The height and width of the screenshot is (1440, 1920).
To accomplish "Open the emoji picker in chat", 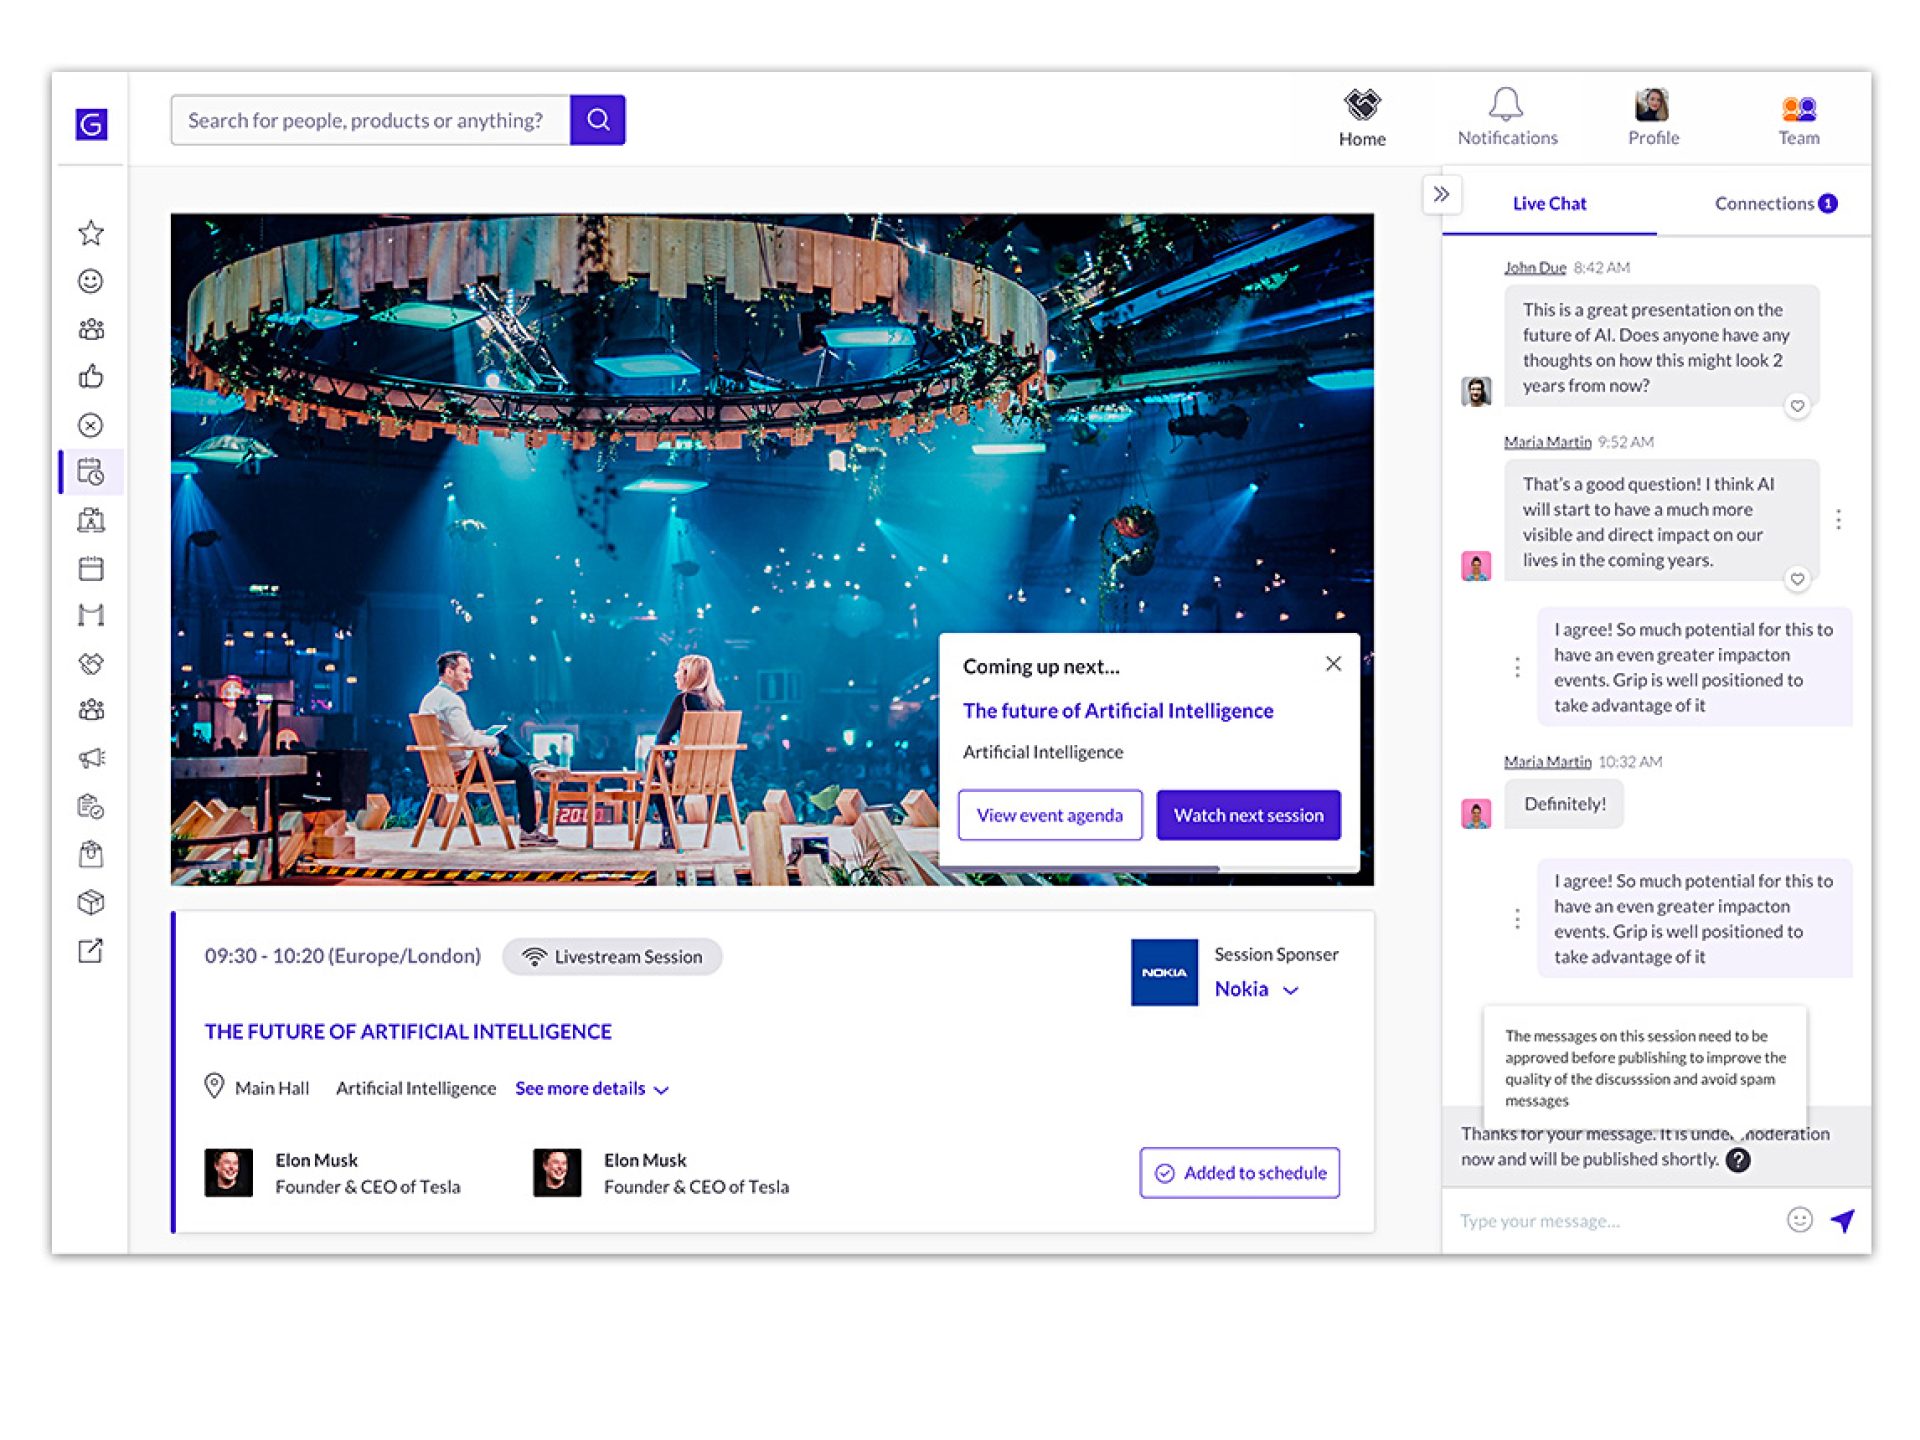I will click(1799, 1220).
